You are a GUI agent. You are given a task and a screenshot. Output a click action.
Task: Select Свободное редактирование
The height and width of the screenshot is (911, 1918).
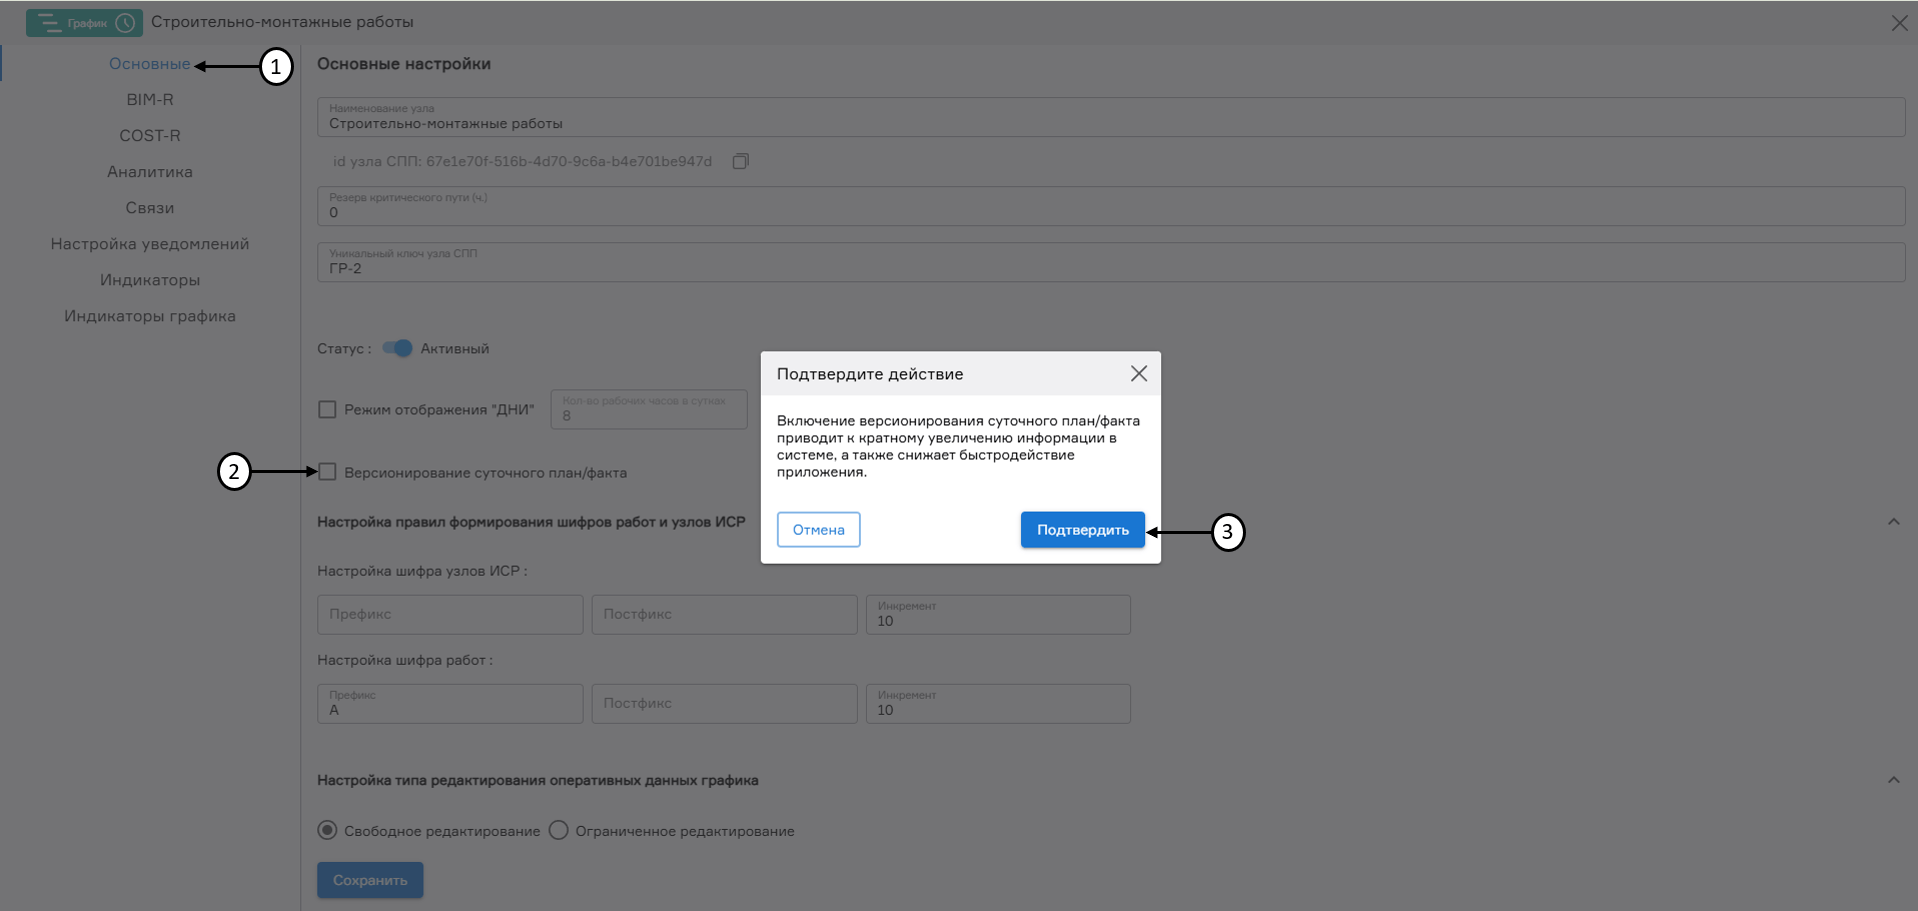(327, 830)
